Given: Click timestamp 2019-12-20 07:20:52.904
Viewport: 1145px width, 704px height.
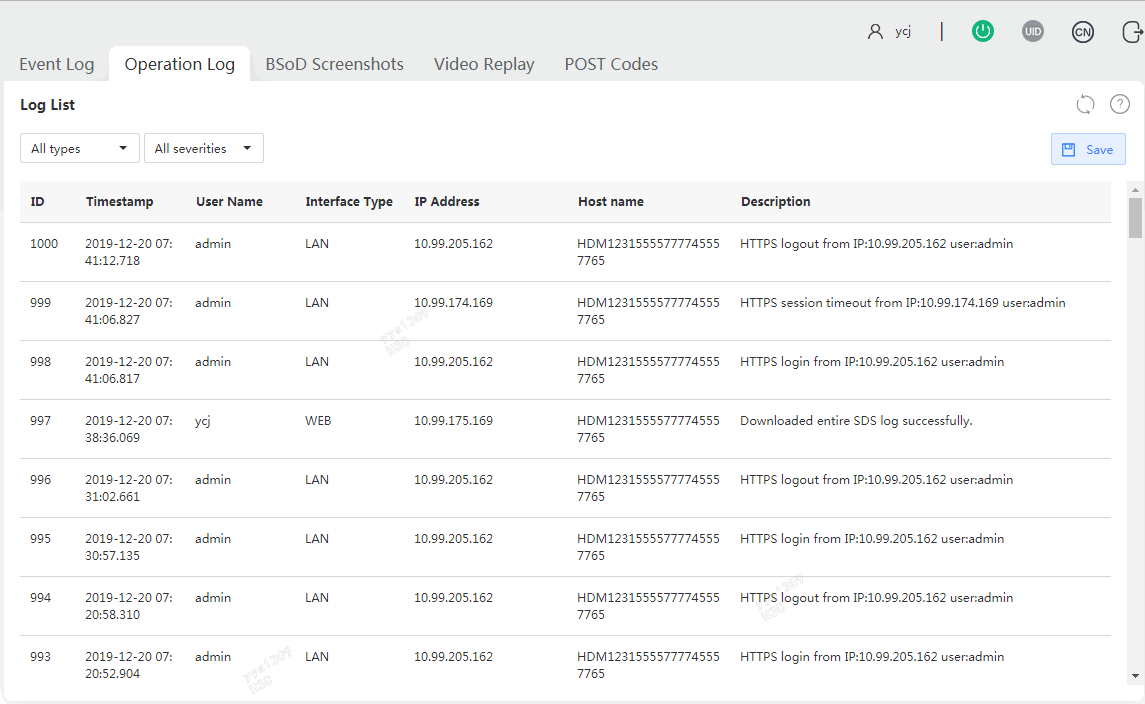Looking at the screenshot, I should tap(129, 665).
